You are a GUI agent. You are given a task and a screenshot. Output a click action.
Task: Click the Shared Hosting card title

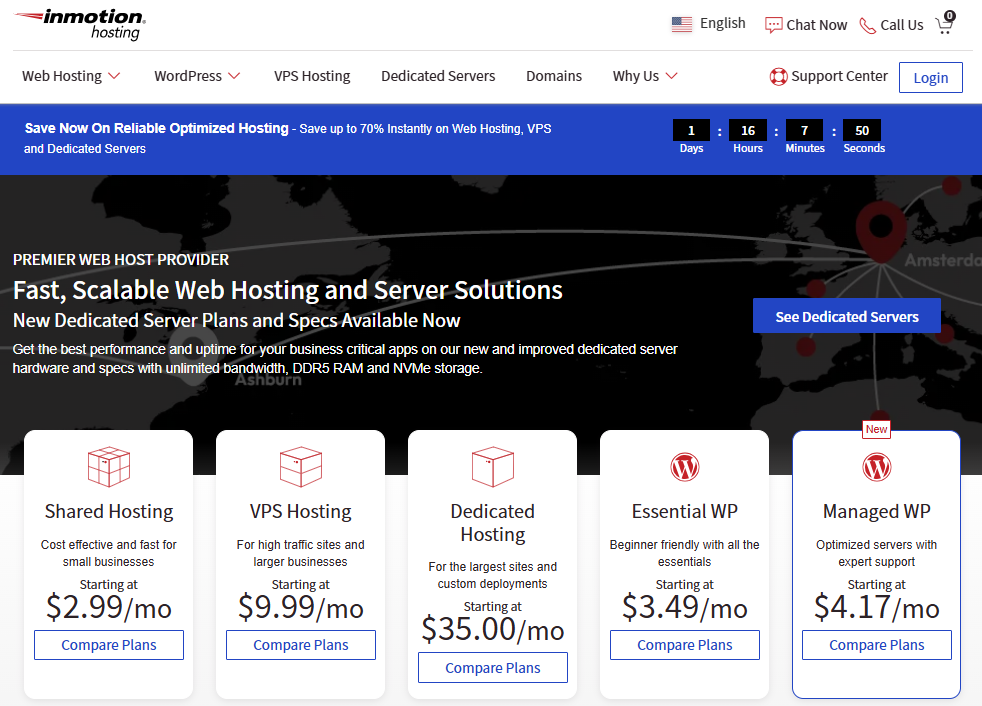[109, 512]
